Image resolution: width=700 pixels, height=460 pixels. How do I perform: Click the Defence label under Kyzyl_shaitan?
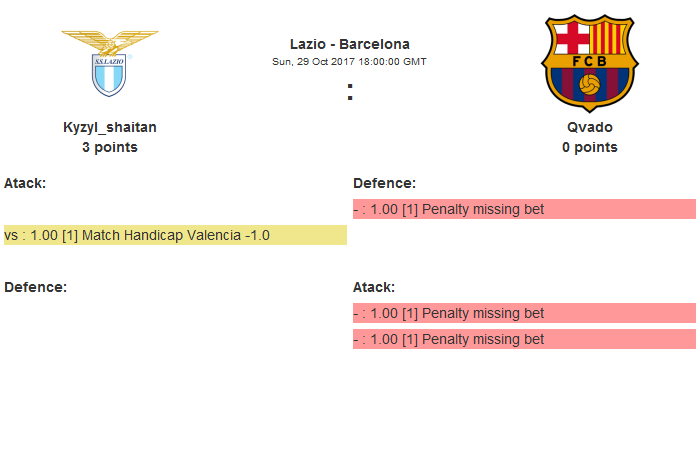[35, 287]
